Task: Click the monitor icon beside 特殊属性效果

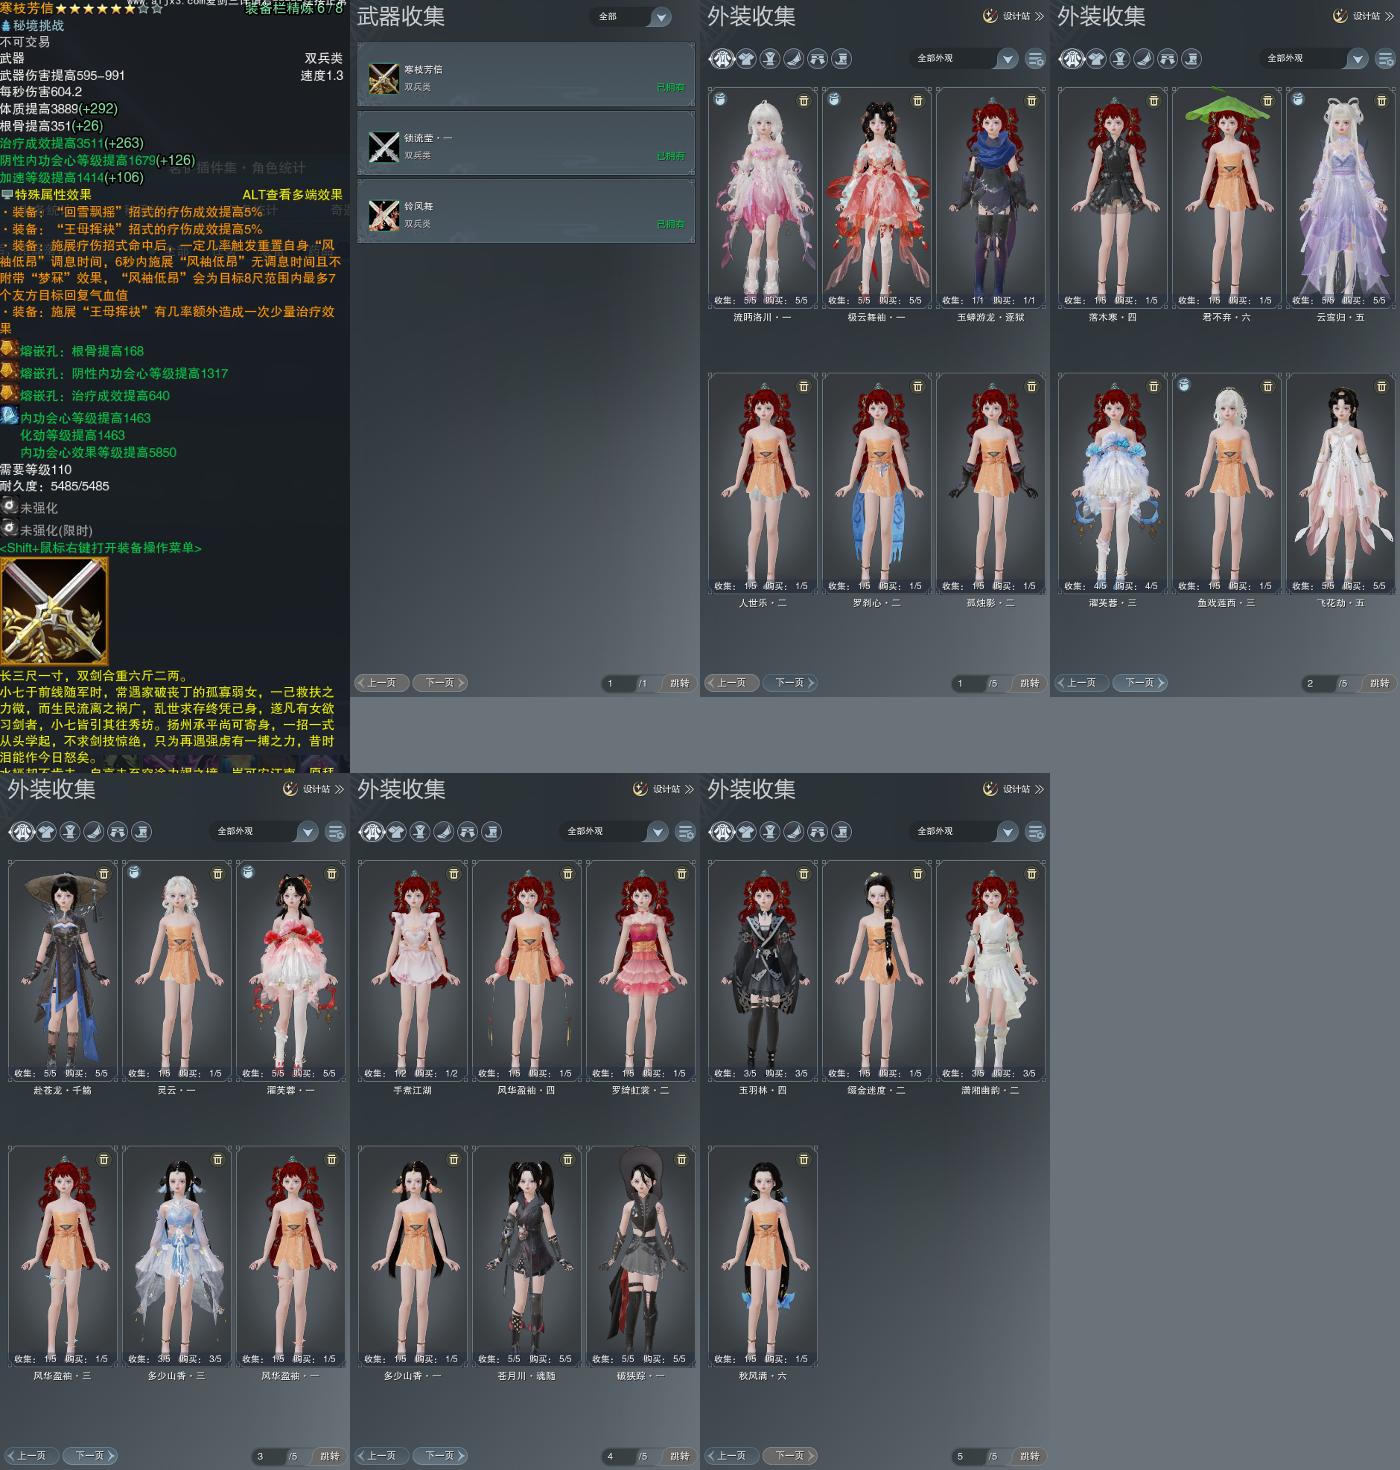Action: click(x=7, y=195)
